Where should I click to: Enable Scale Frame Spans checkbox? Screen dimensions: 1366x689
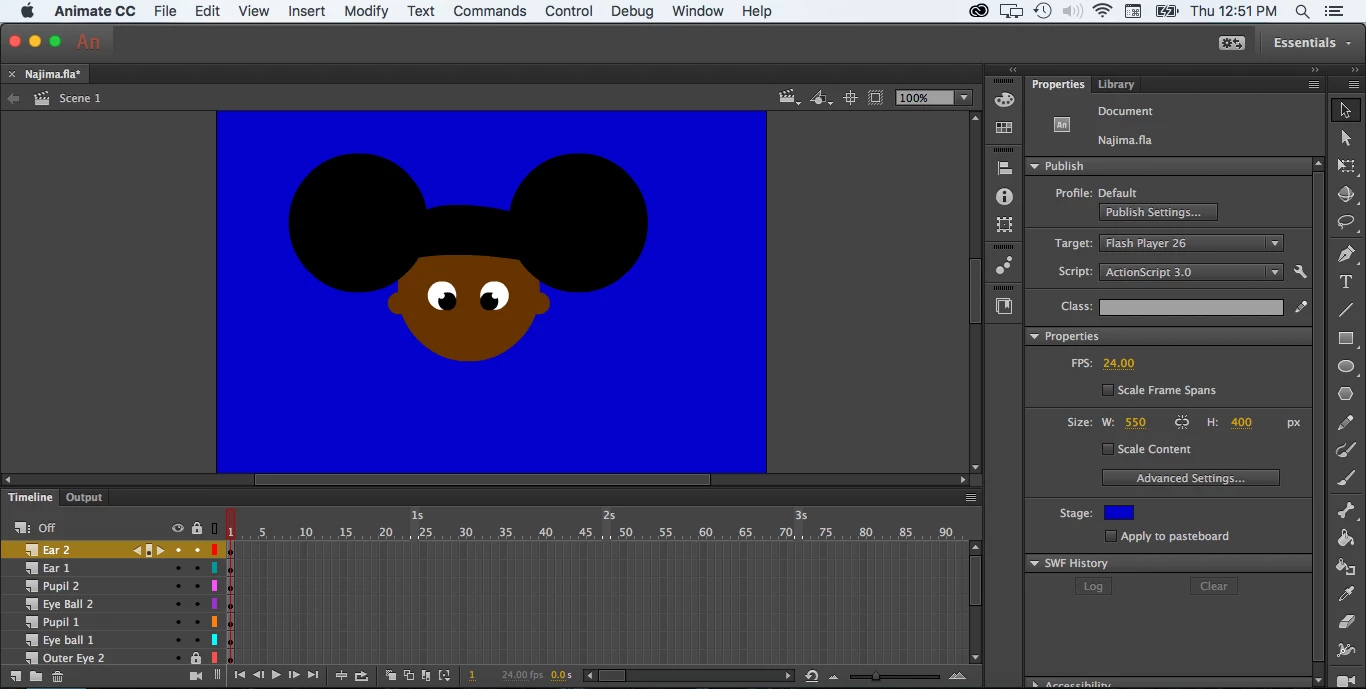tap(1108, 390)
